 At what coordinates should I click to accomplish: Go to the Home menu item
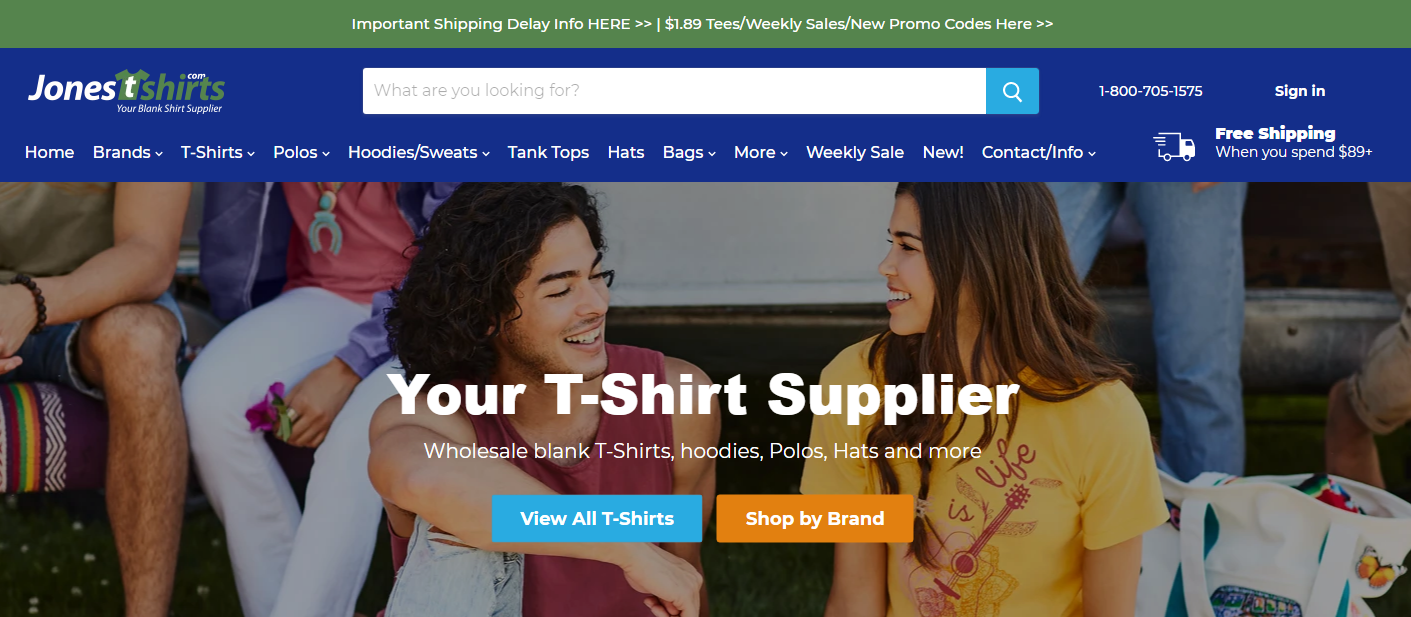point(49,152)
